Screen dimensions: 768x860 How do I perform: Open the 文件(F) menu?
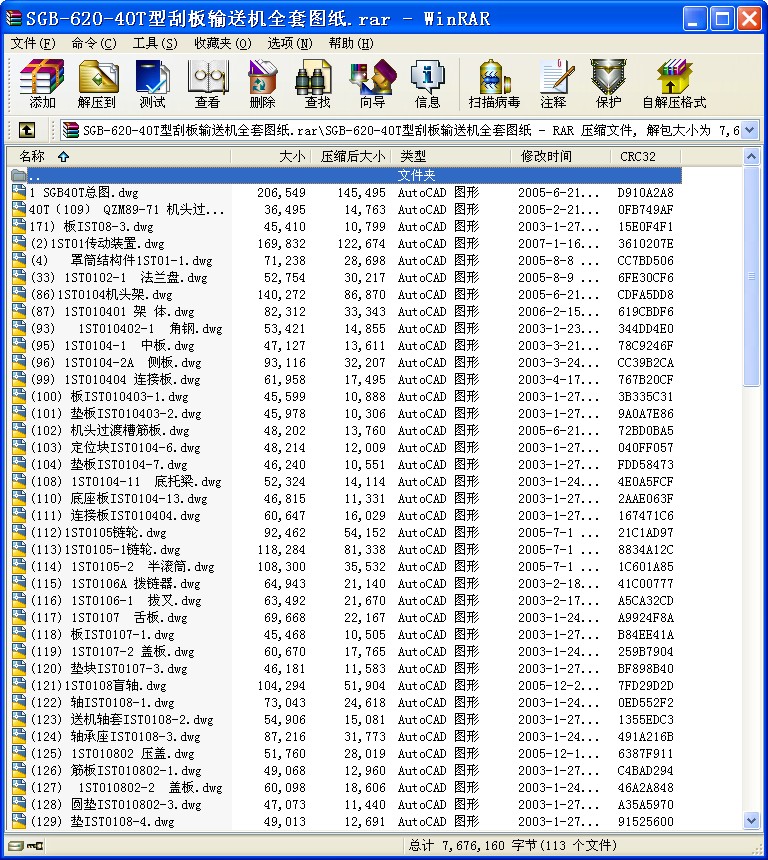(32, 43)
